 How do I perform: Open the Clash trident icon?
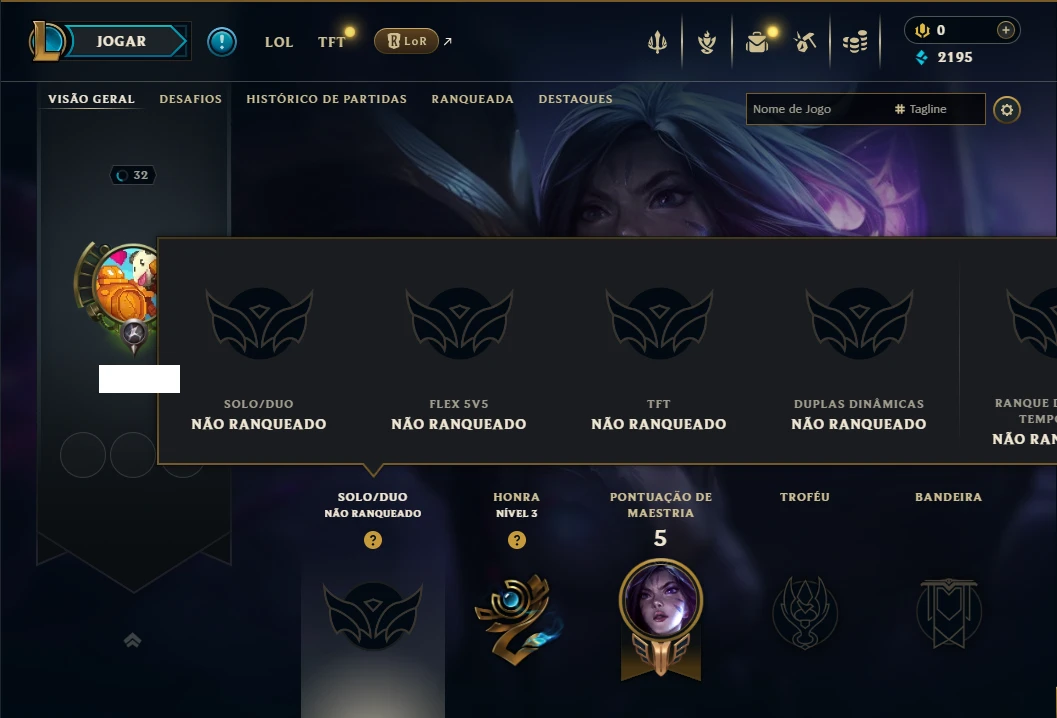coord(657,42)
